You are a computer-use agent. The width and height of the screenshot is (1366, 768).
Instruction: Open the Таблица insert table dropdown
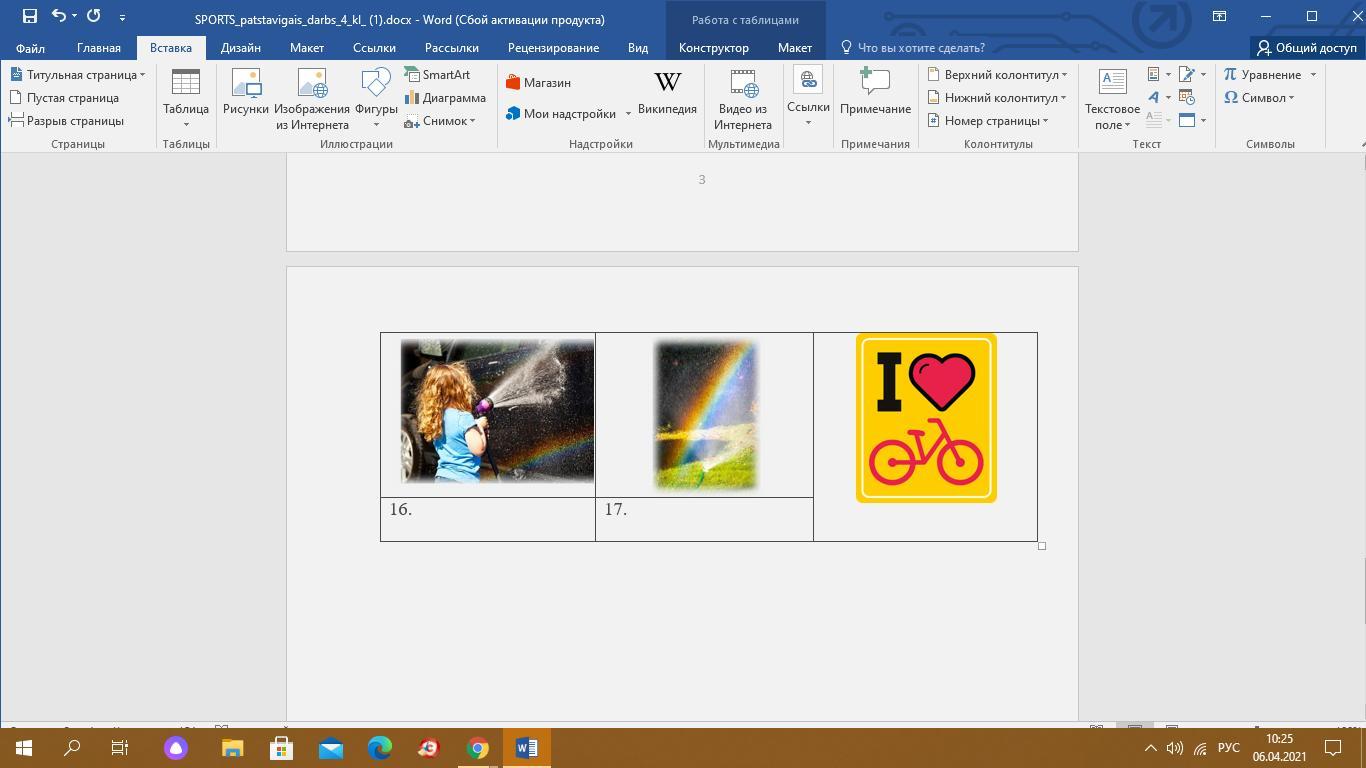pos(186,98)
